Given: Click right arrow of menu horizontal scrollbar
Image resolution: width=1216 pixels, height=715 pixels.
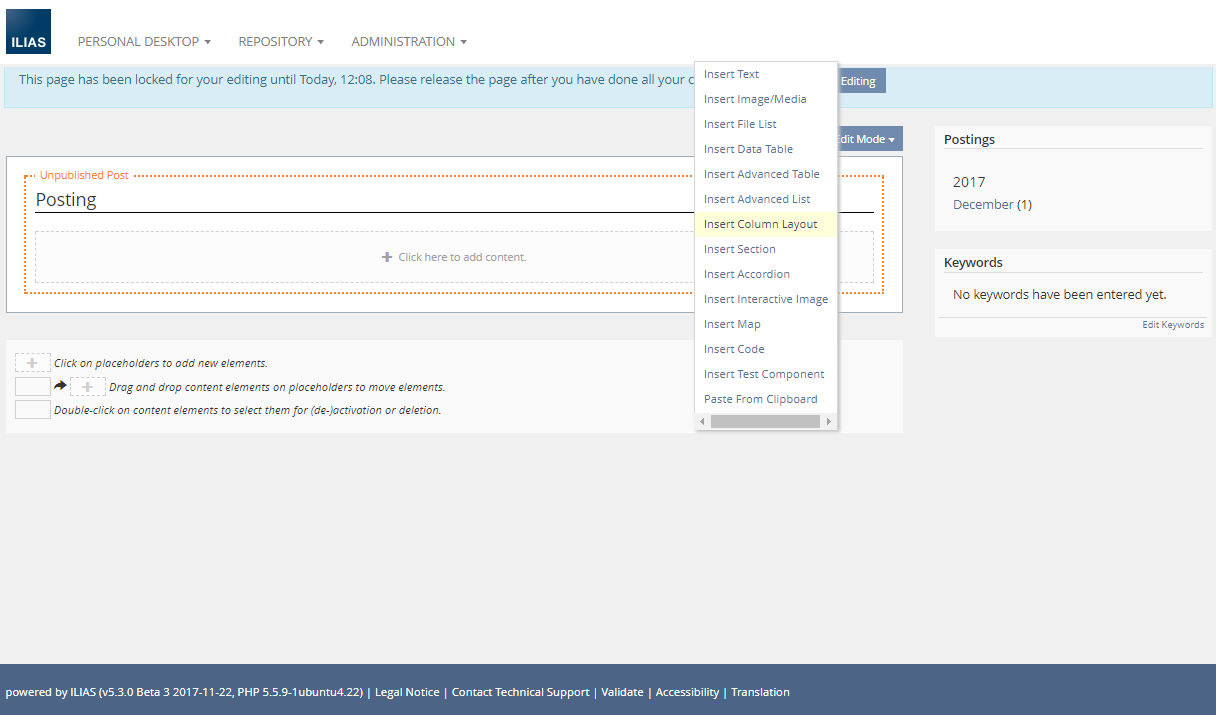Looking at the screenshot, I should [829, 422].
